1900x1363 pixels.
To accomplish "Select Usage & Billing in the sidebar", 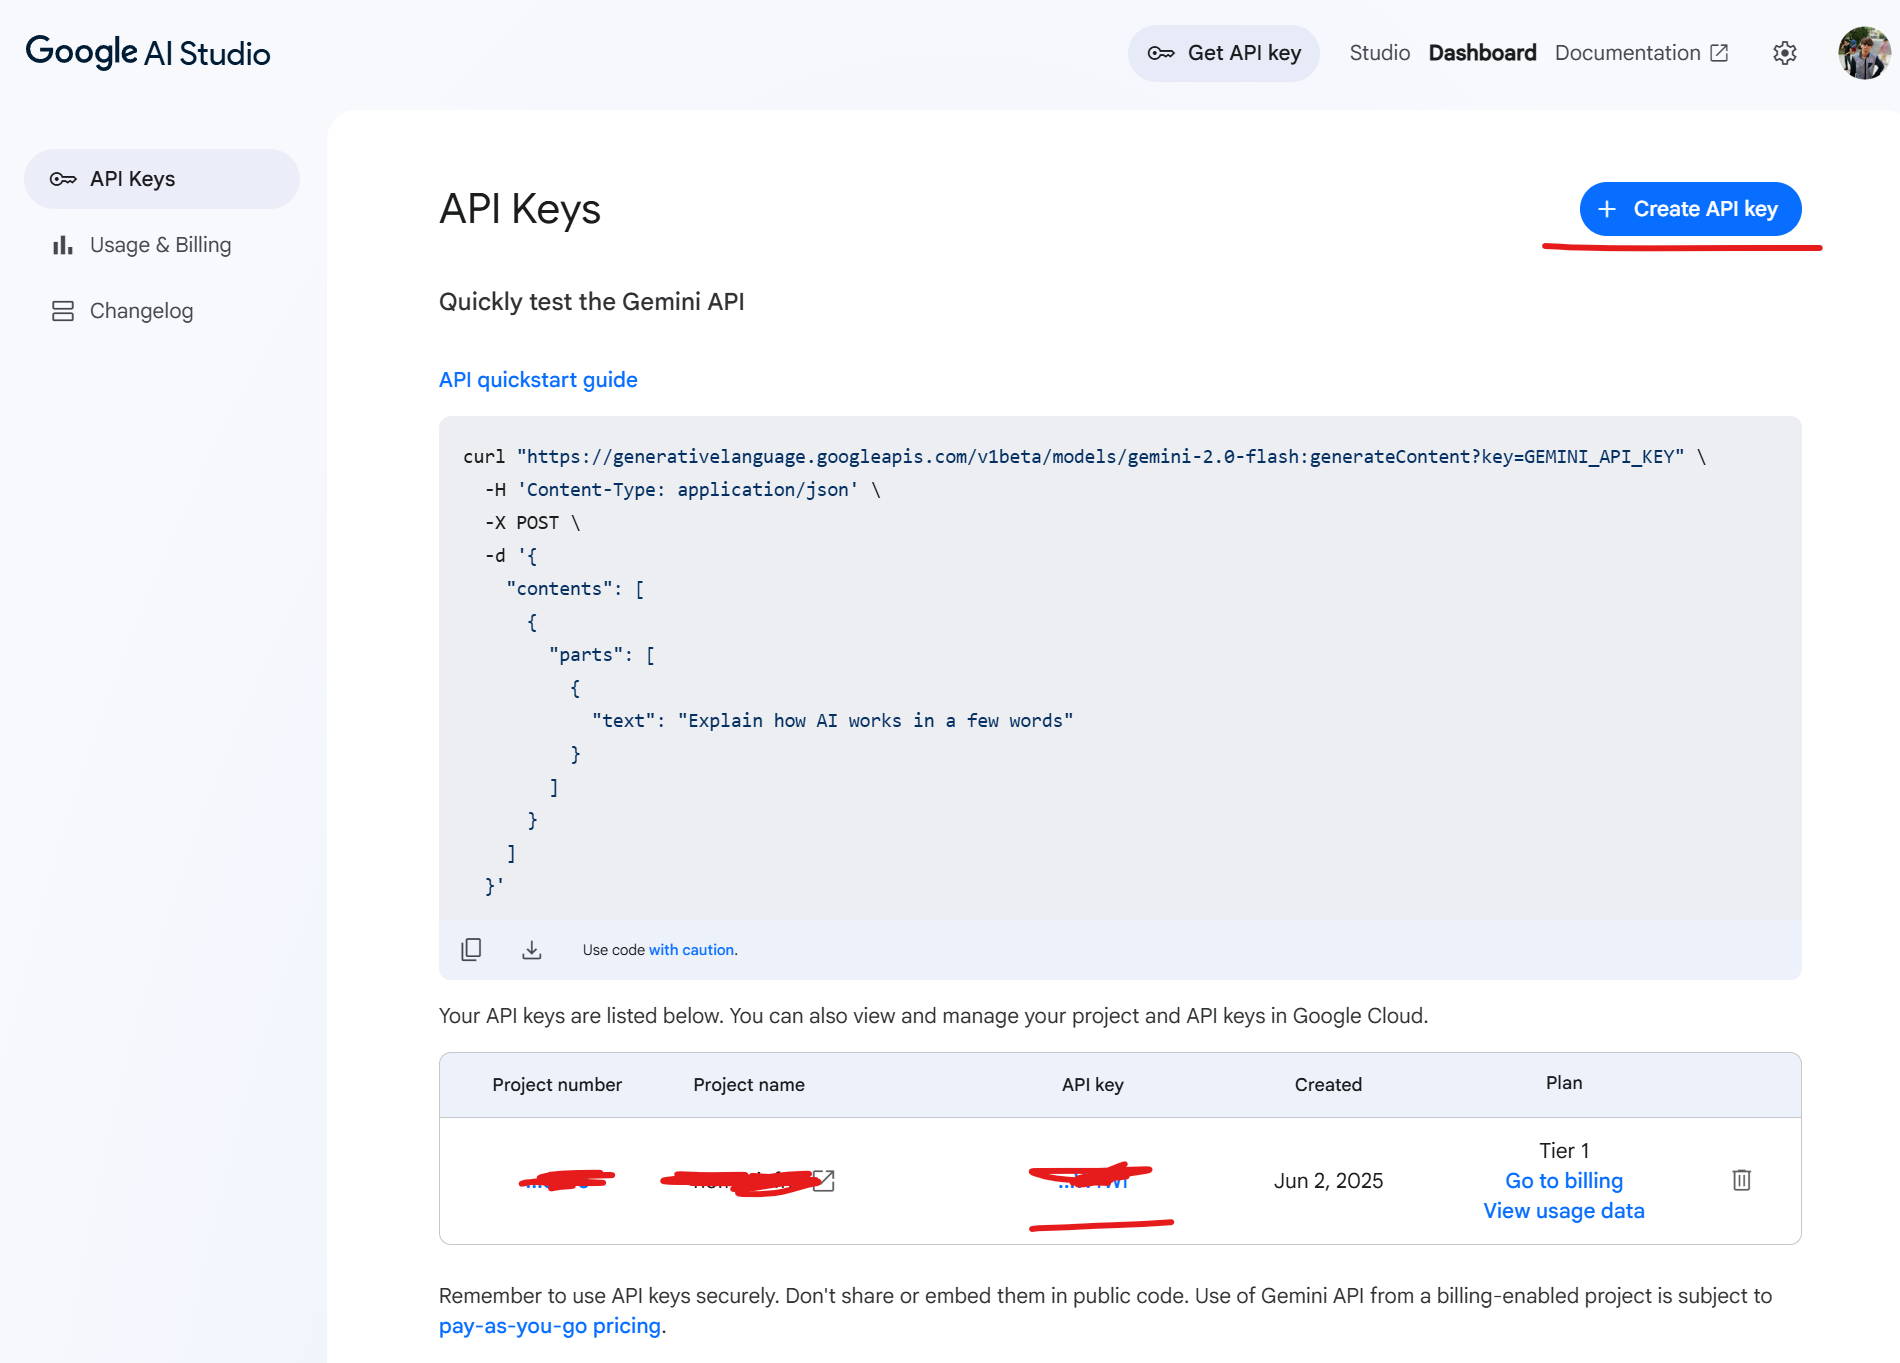I will 162,245.
